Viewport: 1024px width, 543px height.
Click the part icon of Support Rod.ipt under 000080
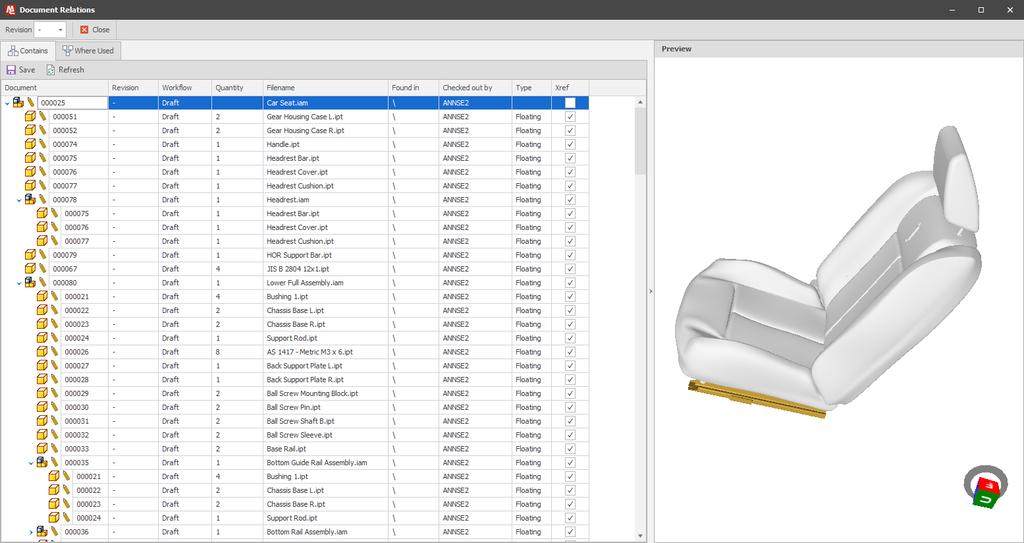click(42, 338)
